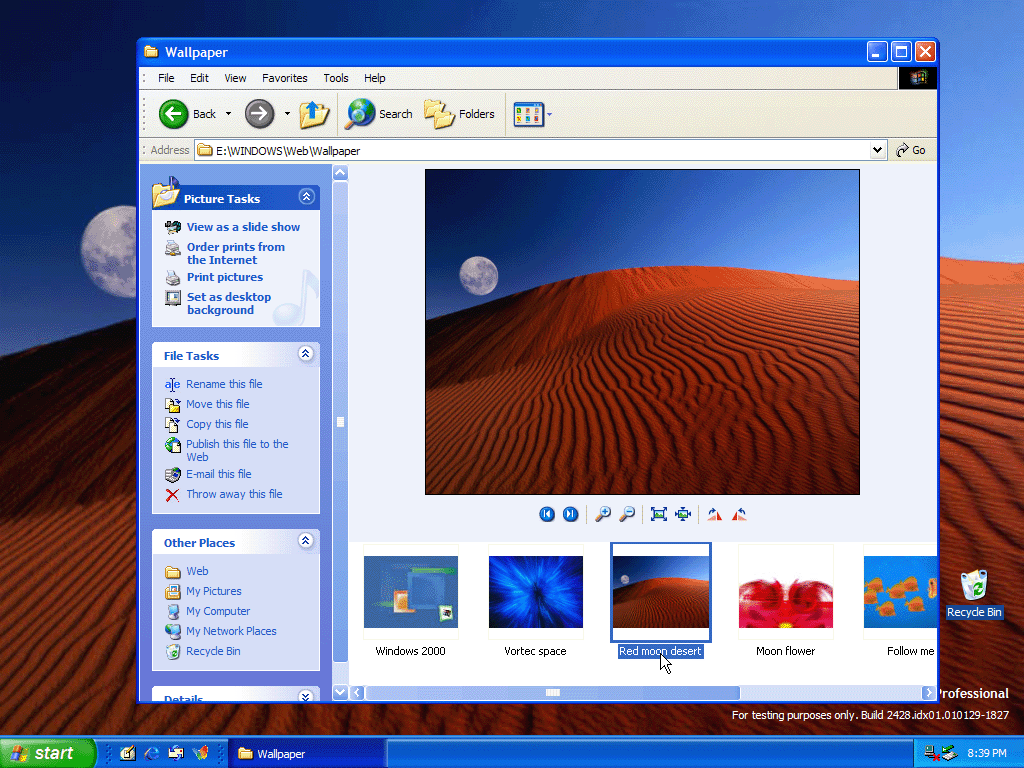Image resolution: width=1024 pixels, height=768 pixels.
Task: Expand the Address bar dropdown
Action: (x=877, y=150)
